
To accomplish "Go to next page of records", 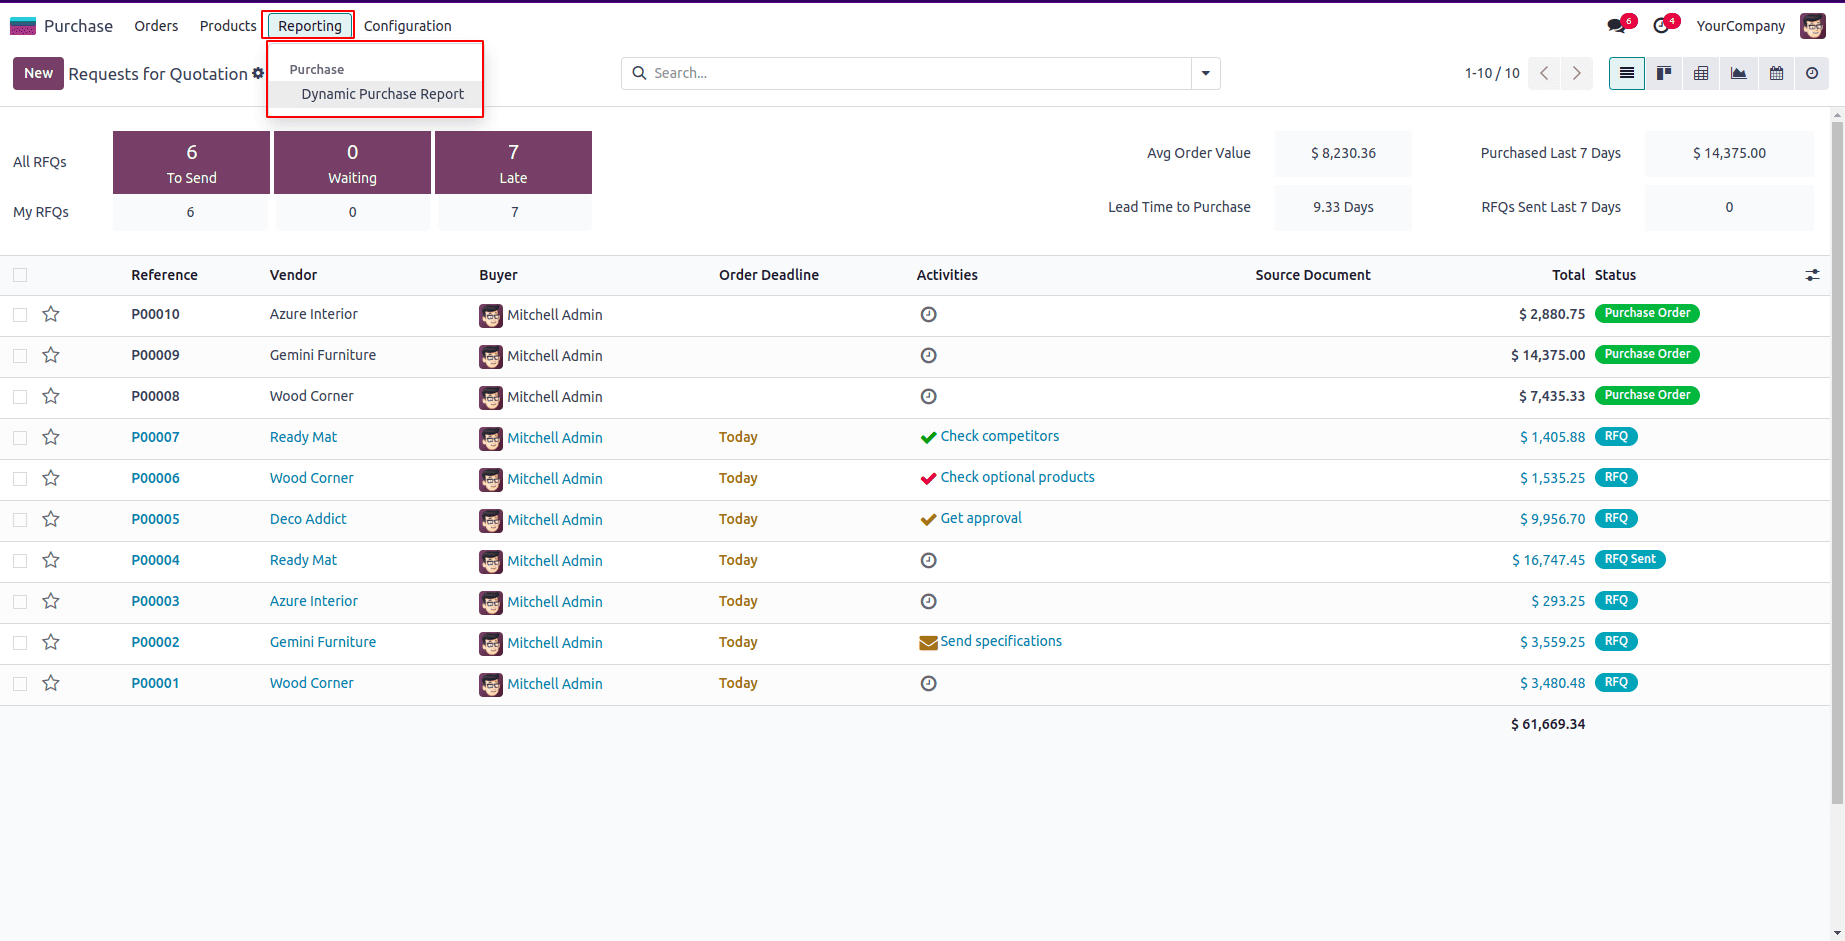I will [1577, 73].
